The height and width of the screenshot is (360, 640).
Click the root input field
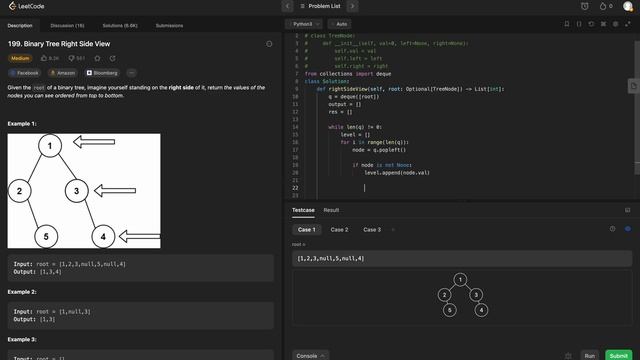point(462,258)
